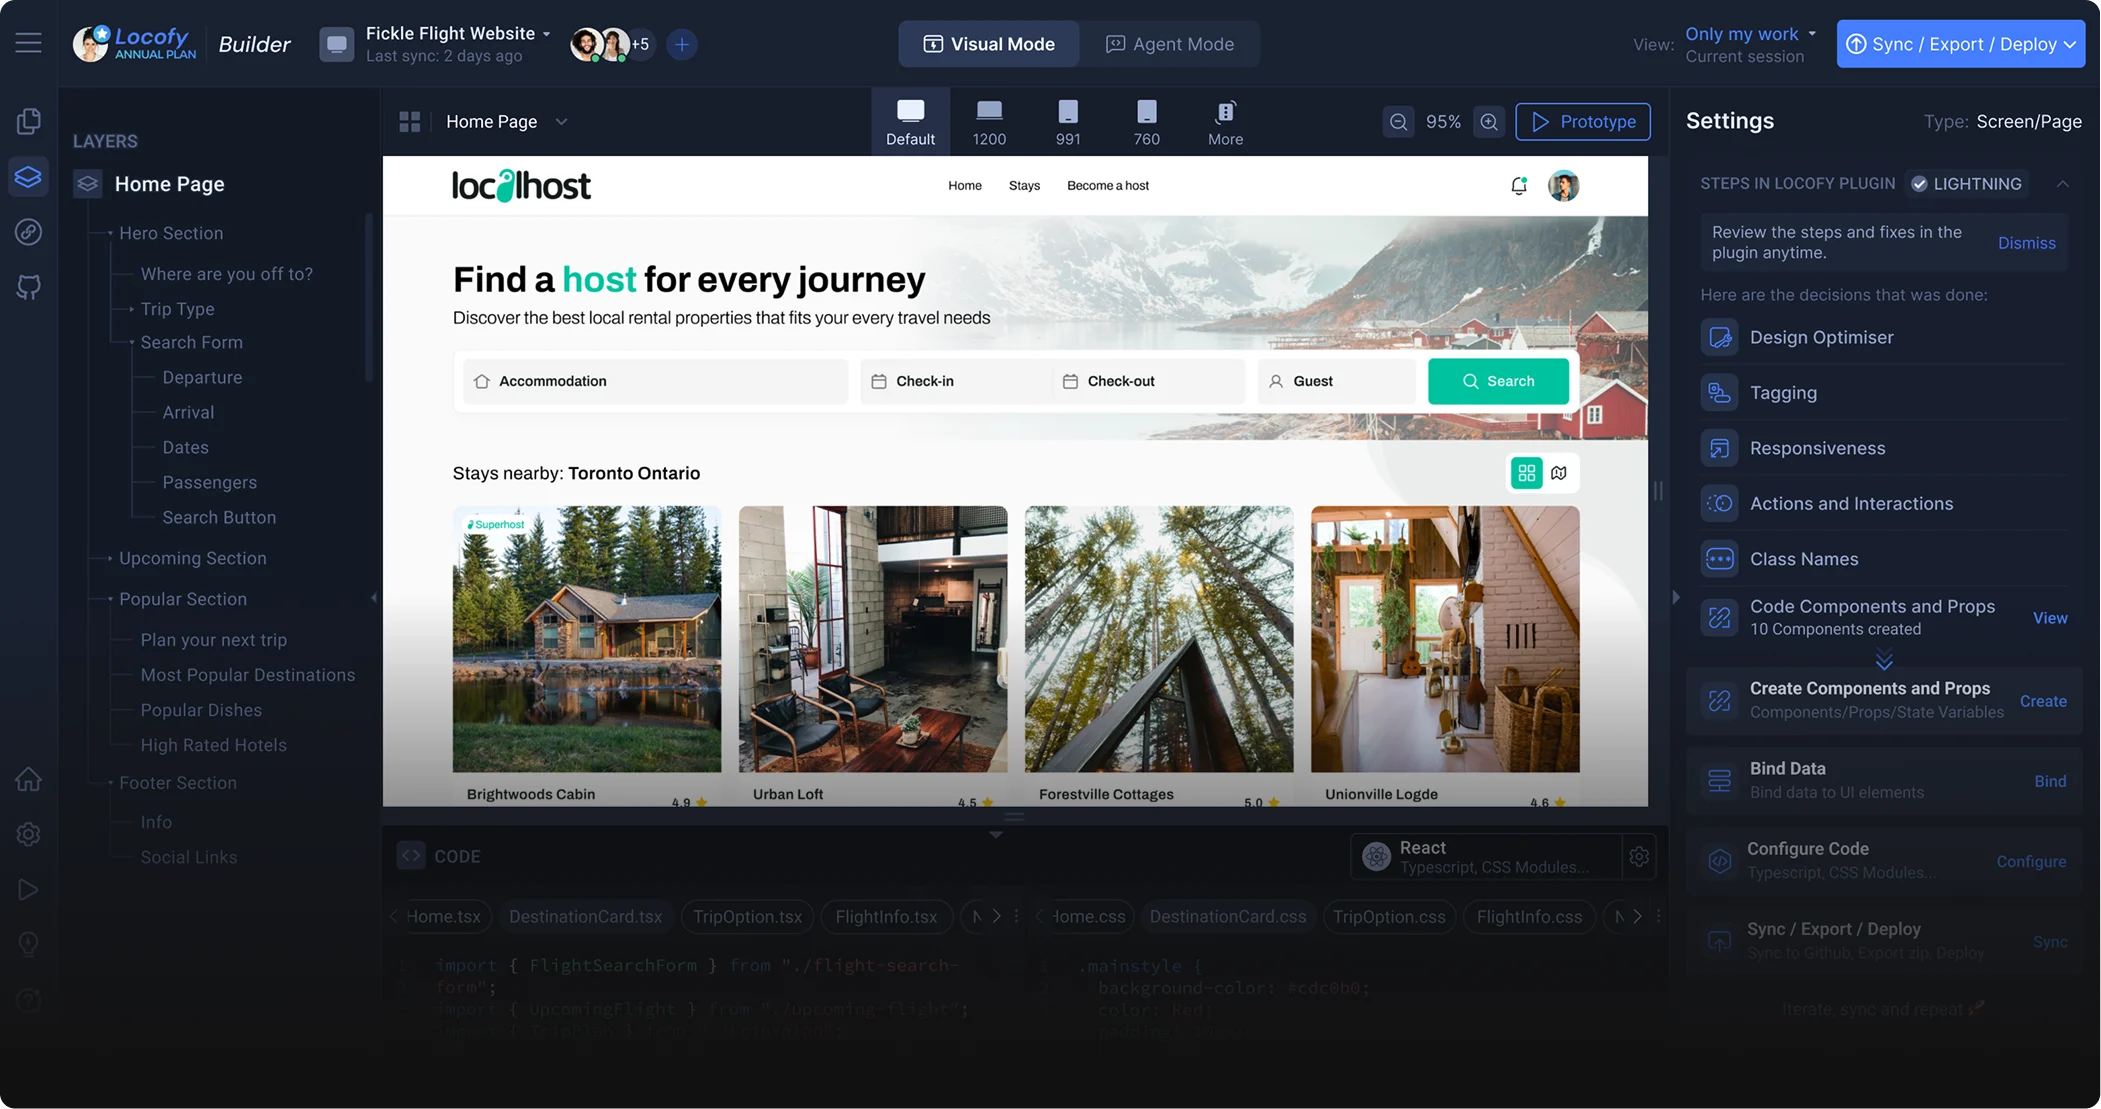This screenshot has width=2101, height=1109.
Task: Select the 760 breakpoint
Action: point(1146,122)
